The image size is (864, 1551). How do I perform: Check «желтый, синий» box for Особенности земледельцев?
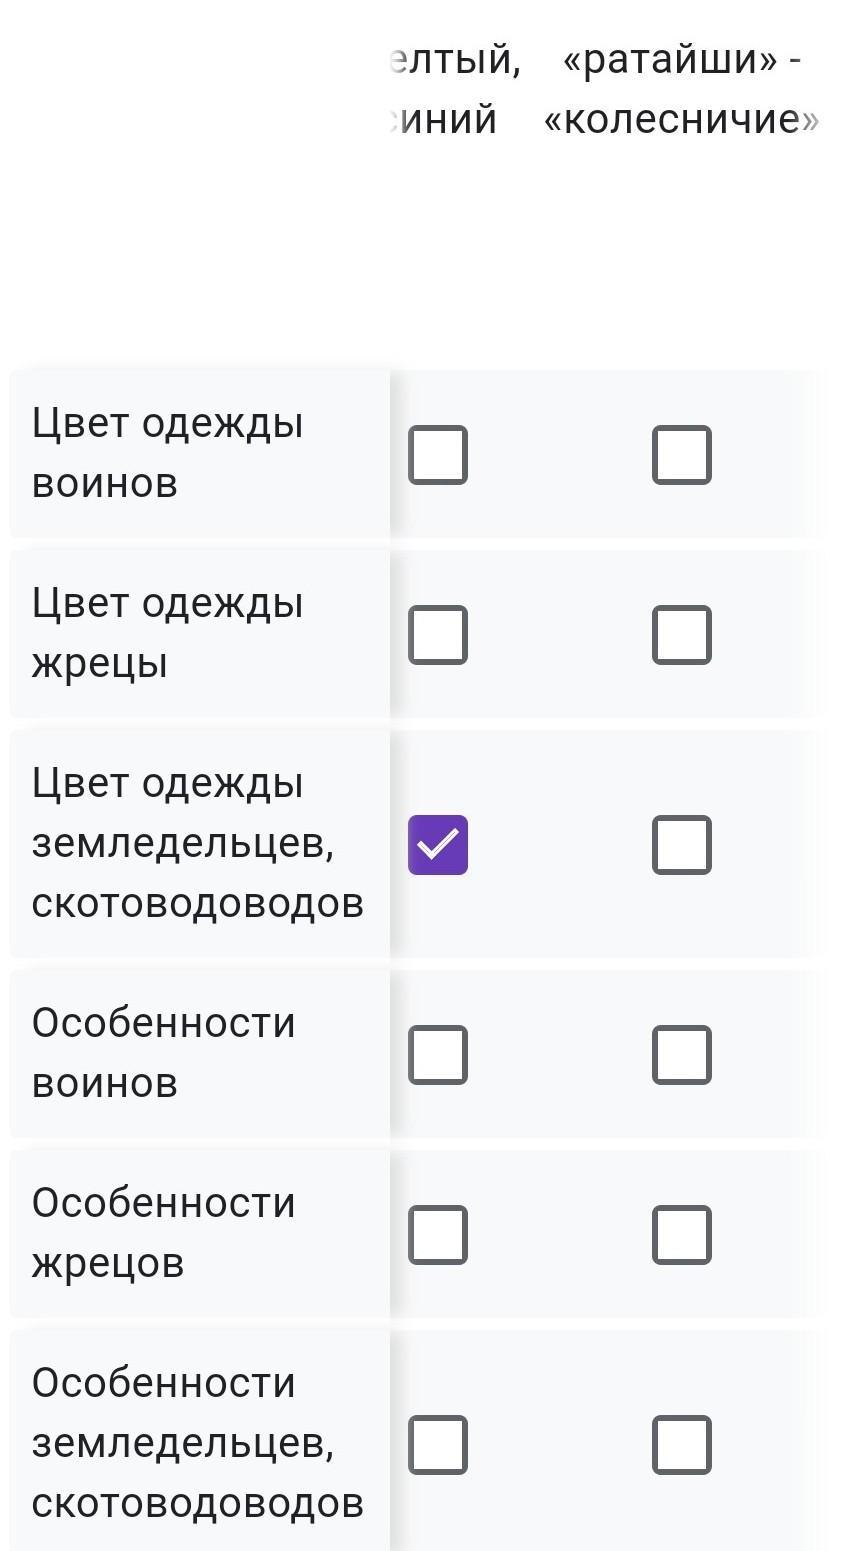point(438,1445)
